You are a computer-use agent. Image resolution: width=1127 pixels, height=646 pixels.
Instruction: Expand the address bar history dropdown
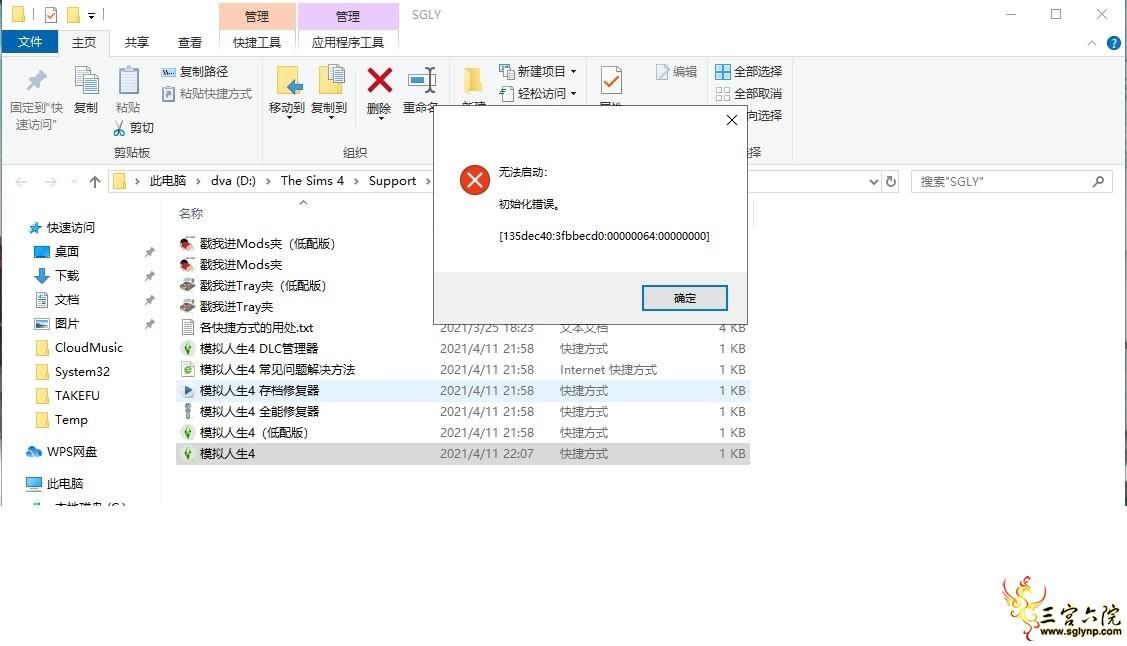point(874,182)
